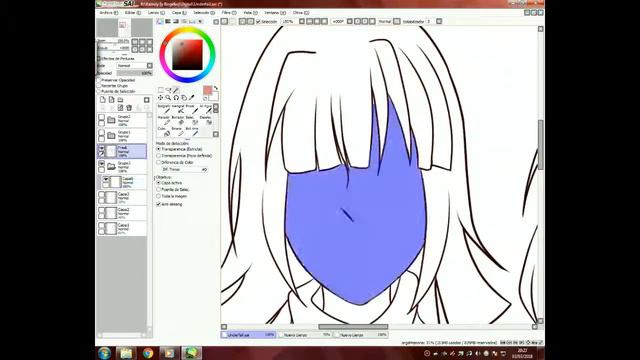The width and height of the screenshot is (640, 360).
Task: Show the HSV sliders panel icon
Action: pyautogui.click(x=176, y=21)
